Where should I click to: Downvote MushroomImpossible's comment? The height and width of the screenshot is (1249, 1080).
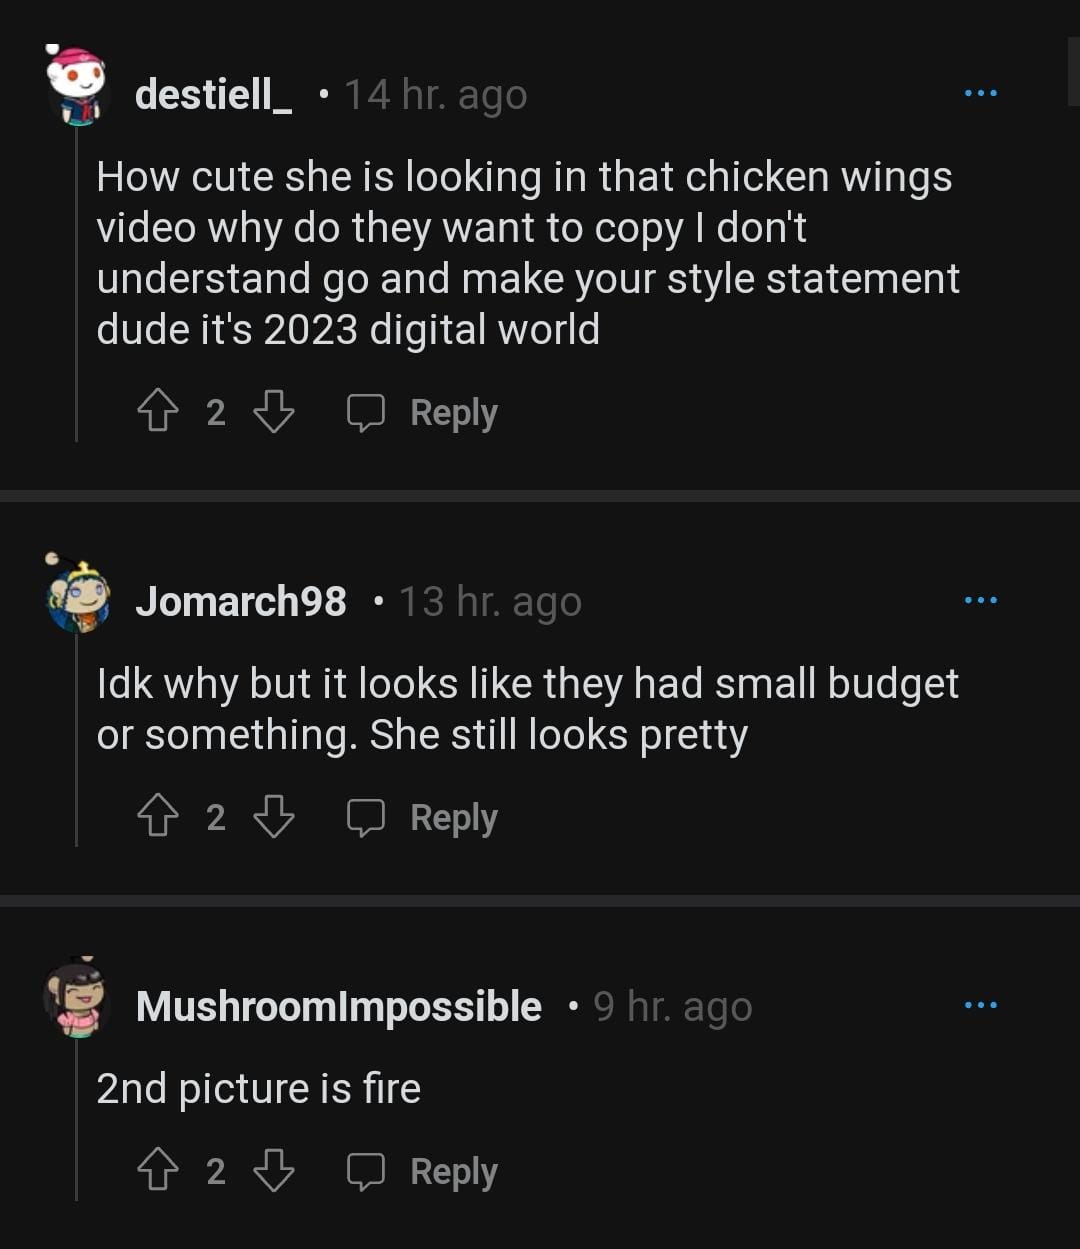[x=273, y=1171]
